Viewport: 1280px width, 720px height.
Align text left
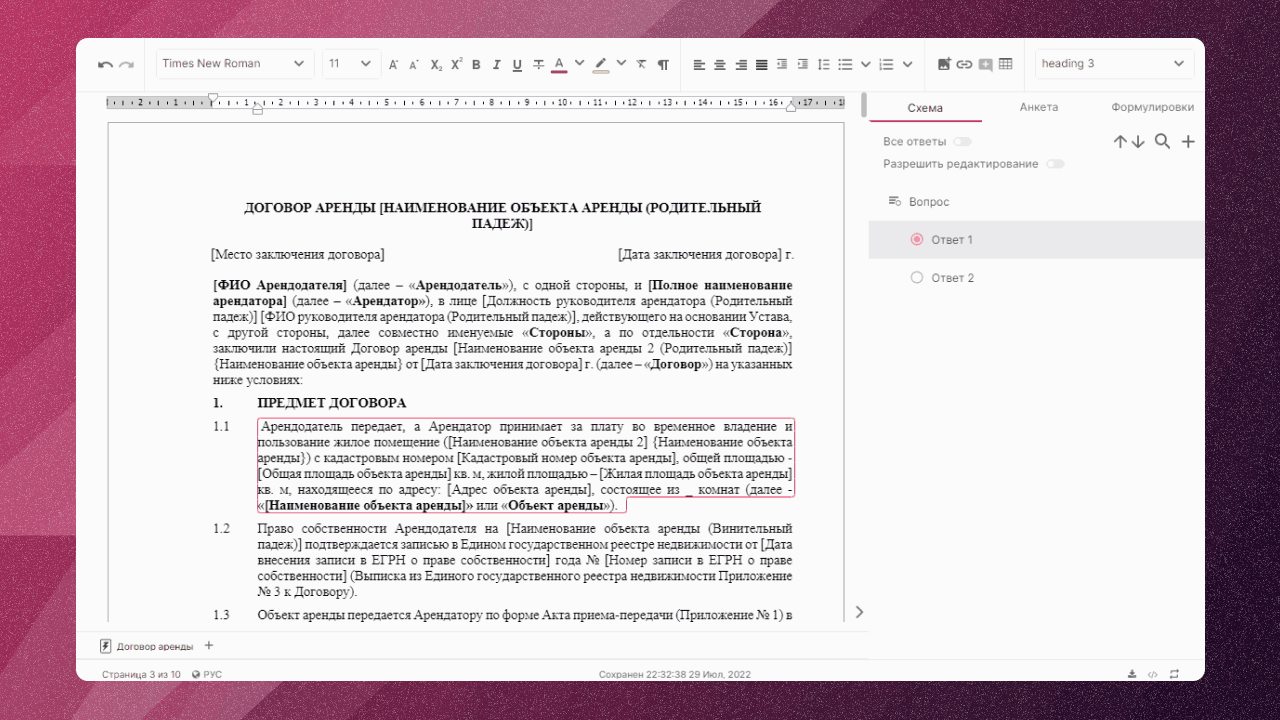[x=699, y=64]
